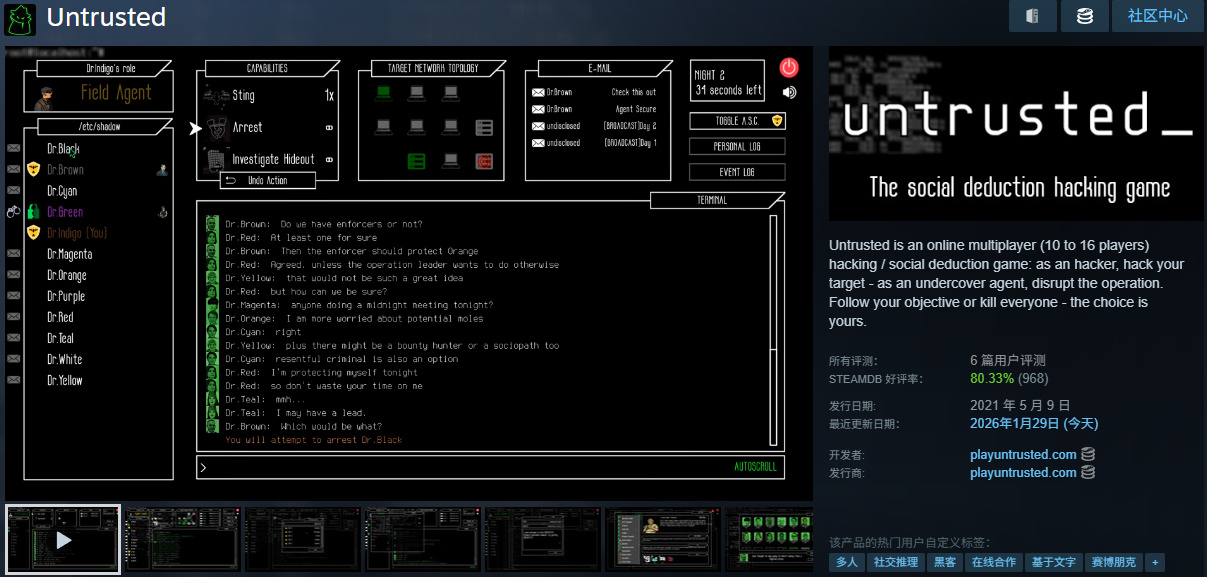This screenshot has width=1207, height=577.
Task: Toggle A.S.C. in the game screenshot
Action: pyautogui.click(x=737, y=121)
